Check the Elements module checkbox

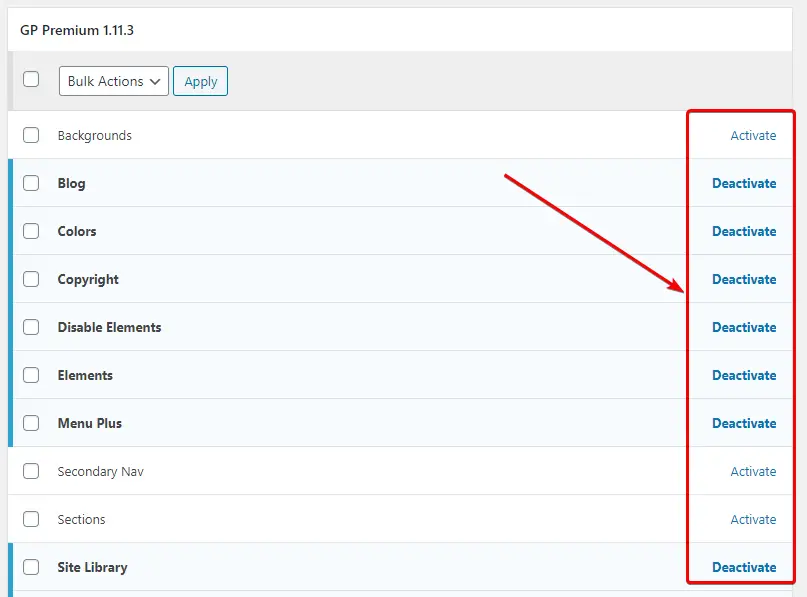click(x=31, y=375)
